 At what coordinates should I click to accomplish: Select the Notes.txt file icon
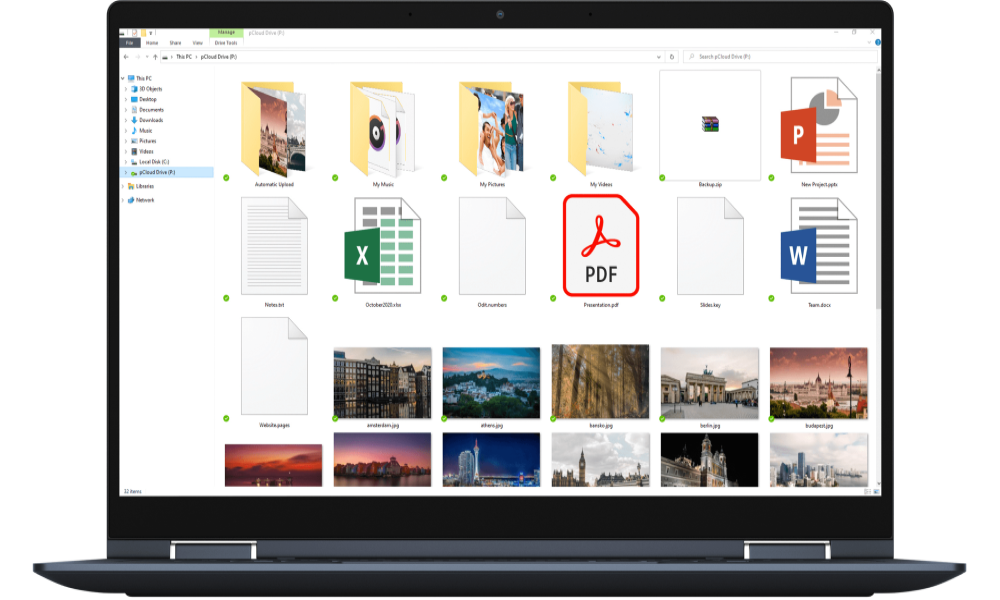pyautogui.click(x=274, y=246)
